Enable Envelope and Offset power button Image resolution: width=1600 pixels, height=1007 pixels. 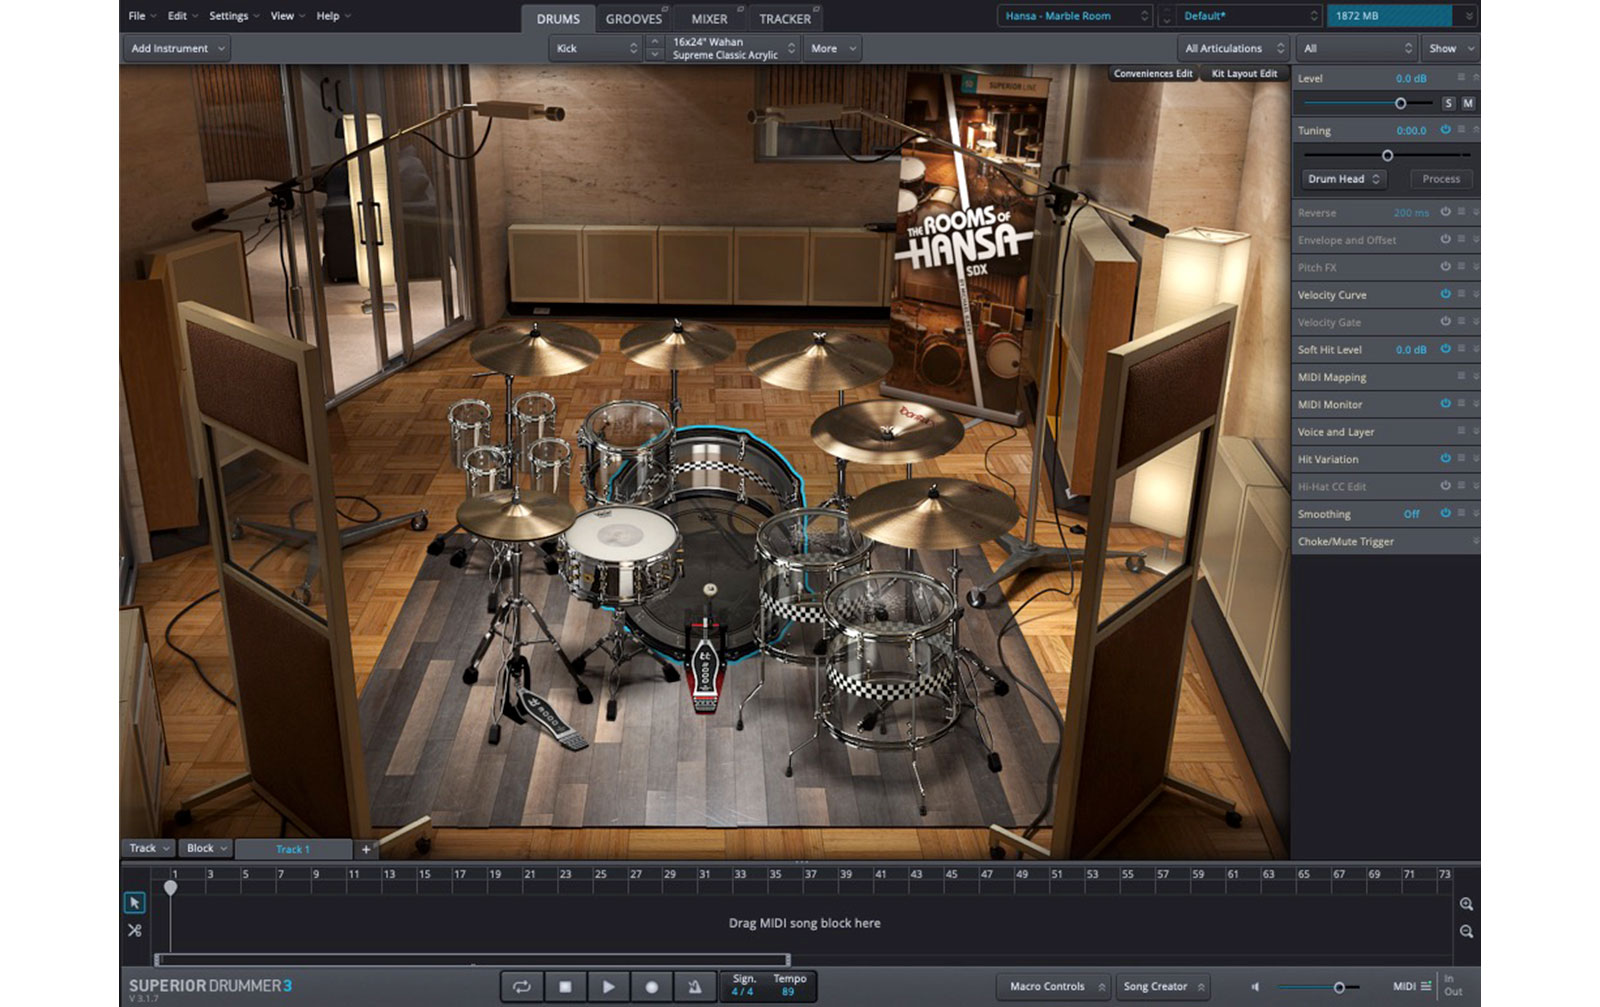tap(1445, 240)
